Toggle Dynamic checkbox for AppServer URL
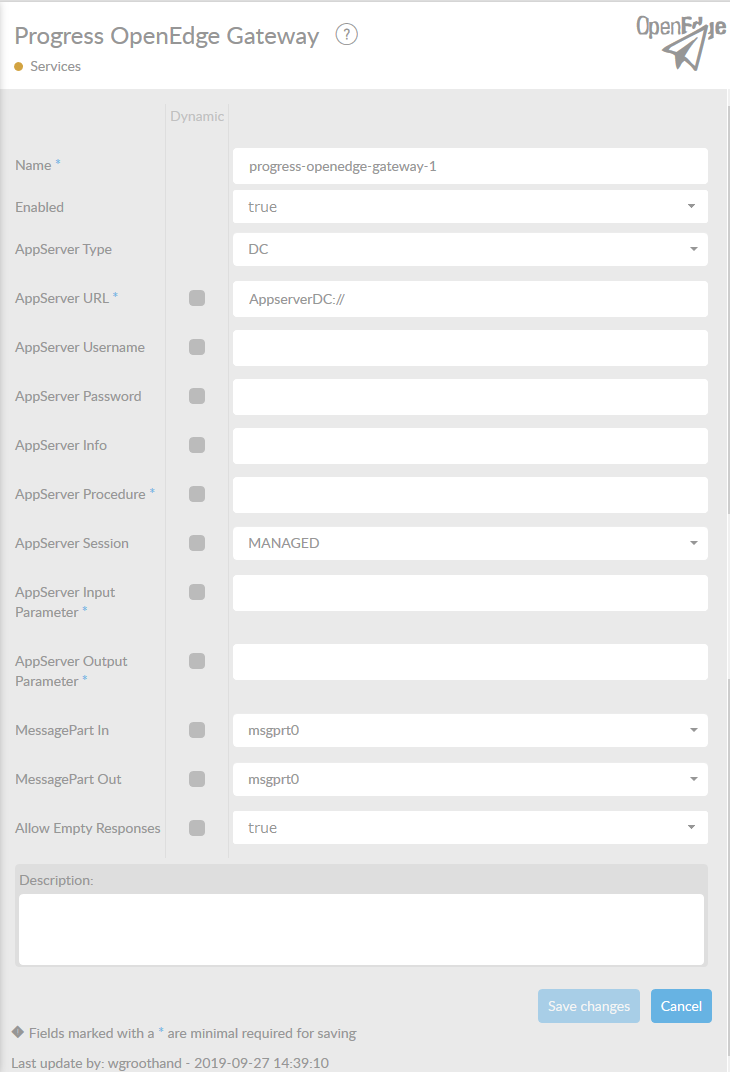730x1072 pixels. 197,298
